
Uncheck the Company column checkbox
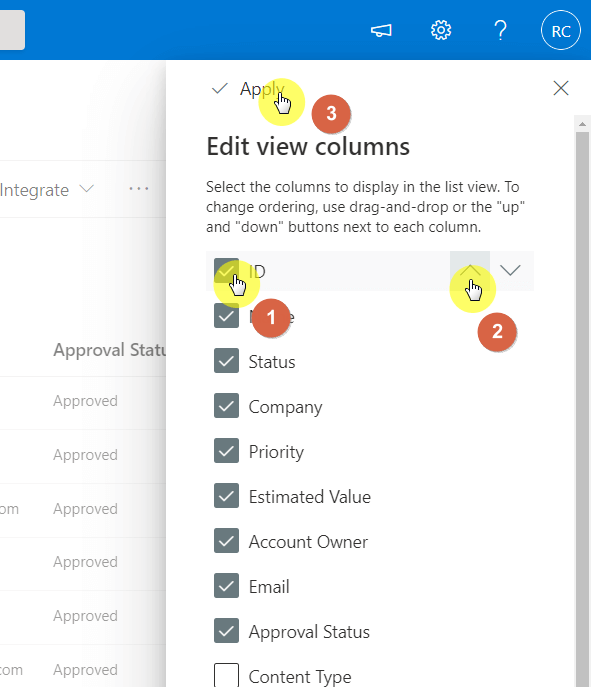point(226,406)
